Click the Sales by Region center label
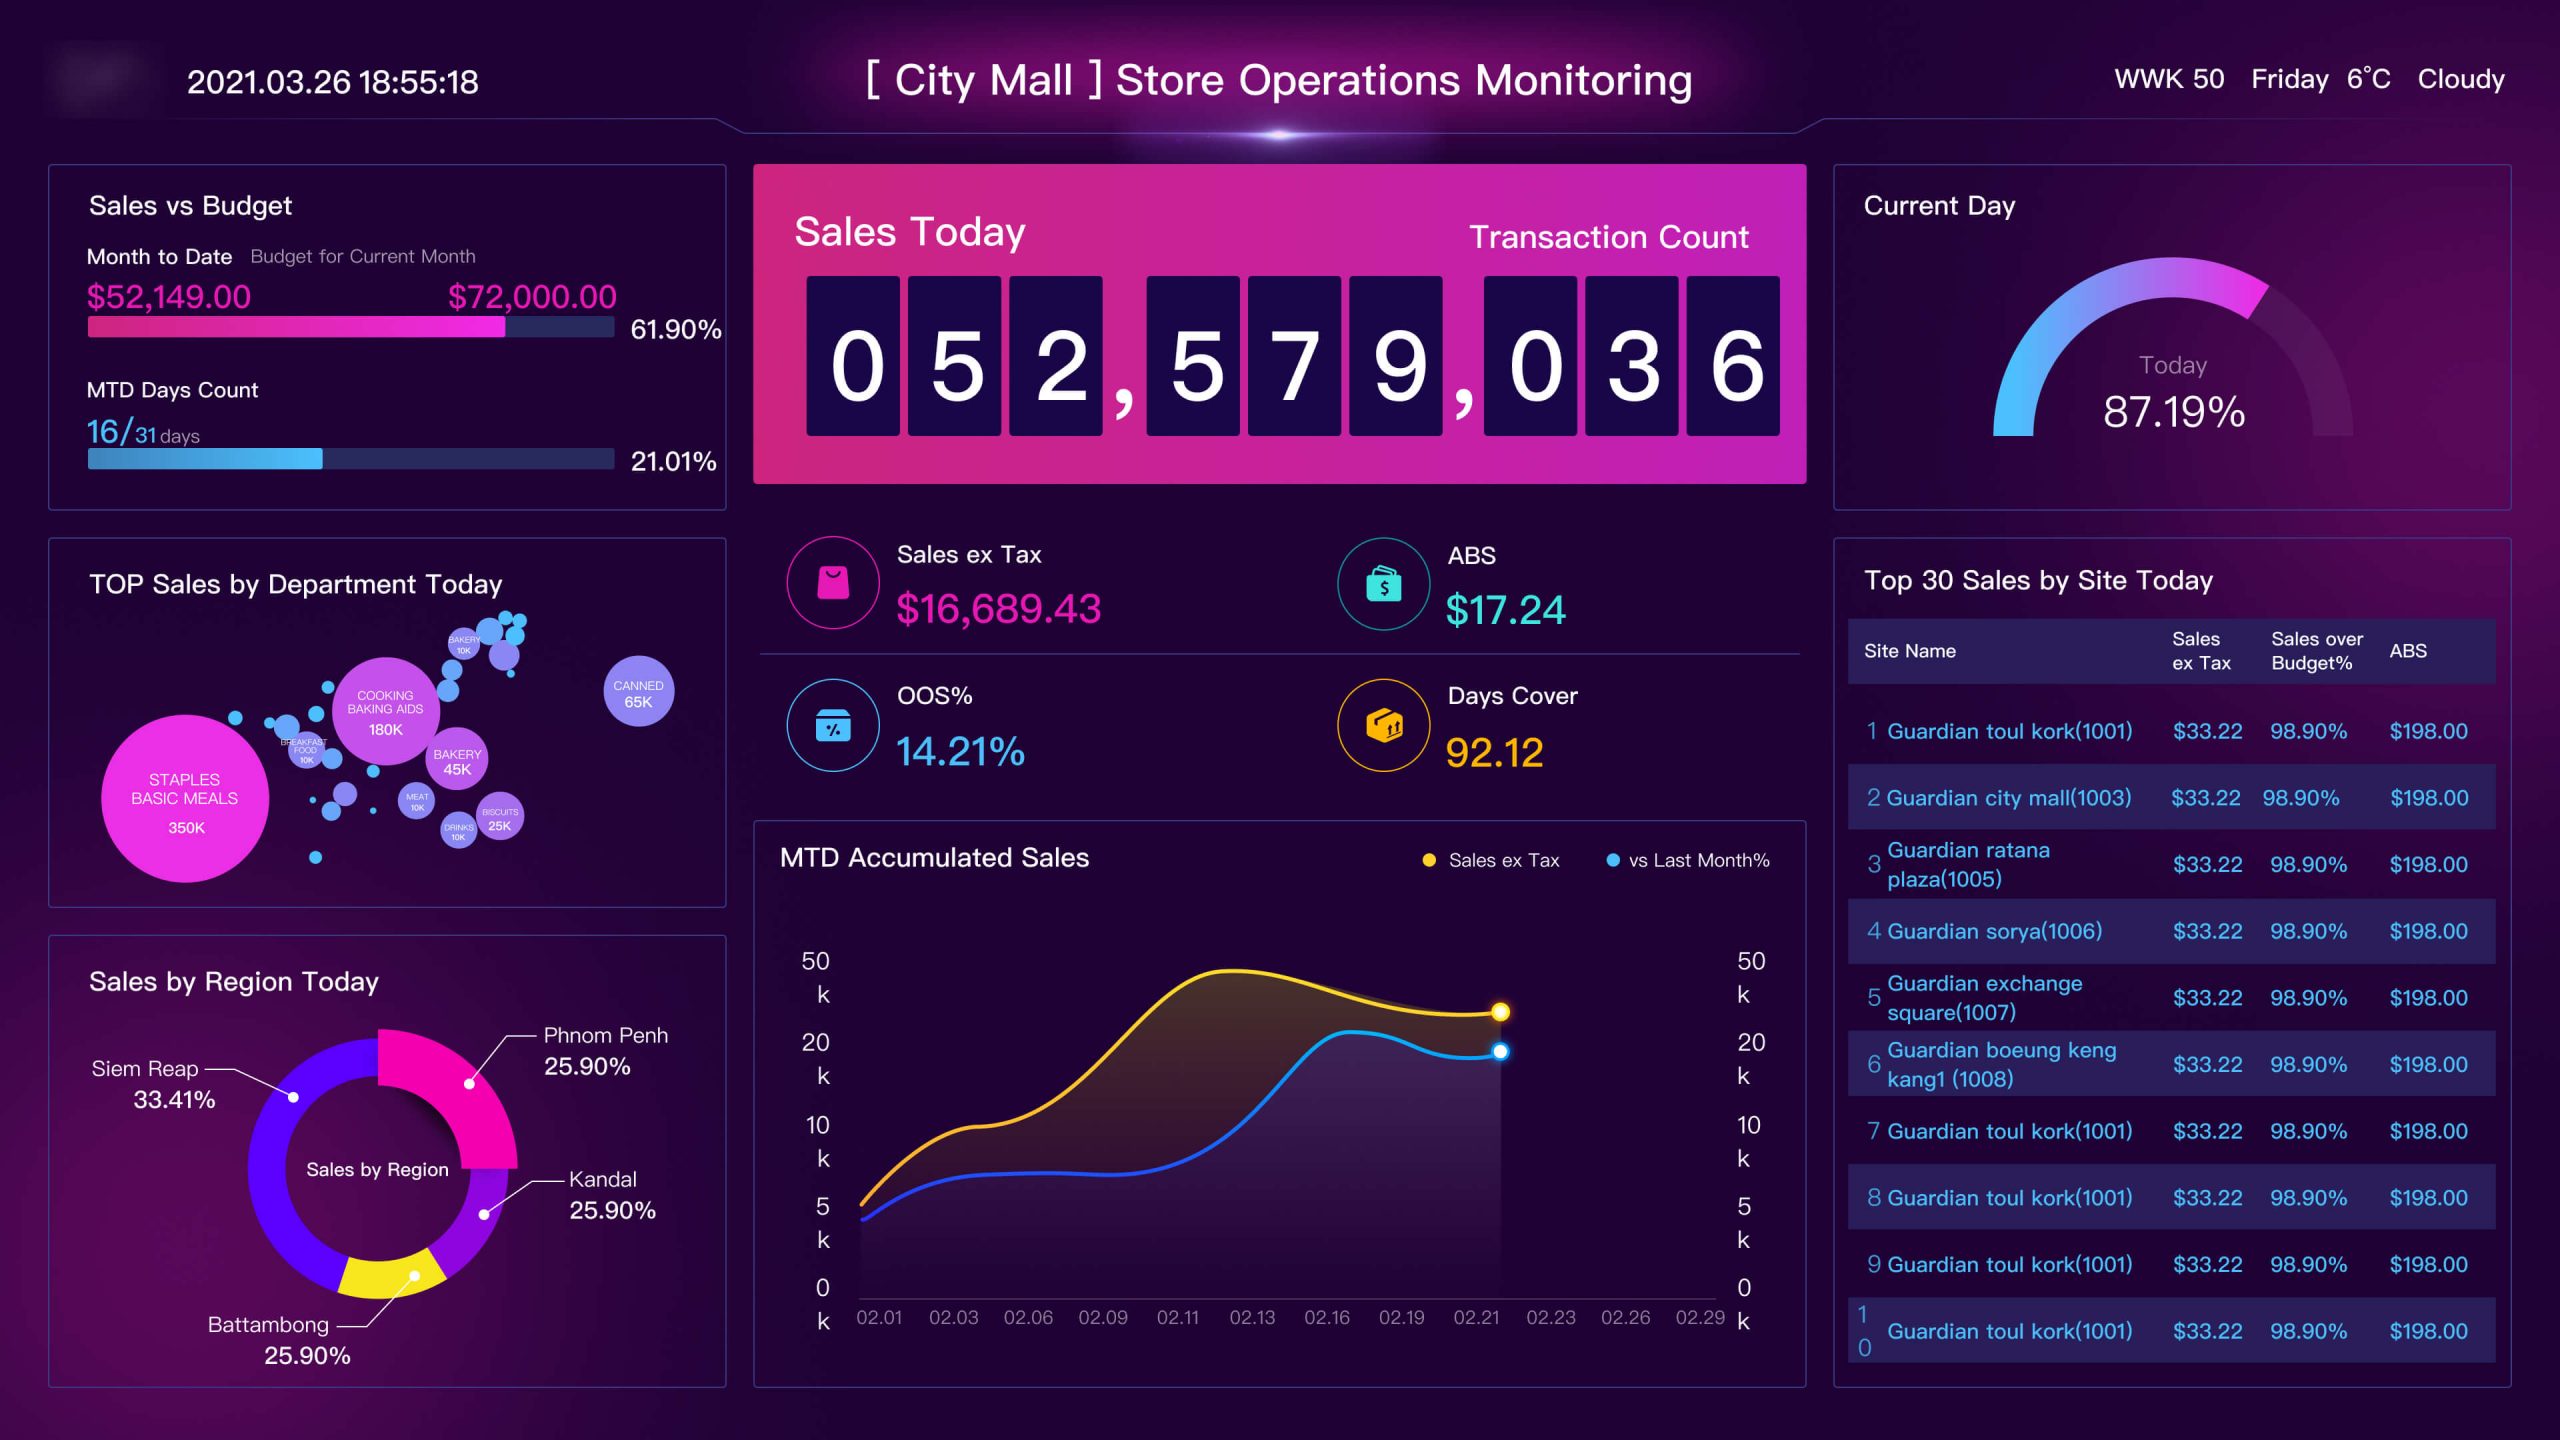Screen dimensions: 2560x1440 click(377, 1169)
